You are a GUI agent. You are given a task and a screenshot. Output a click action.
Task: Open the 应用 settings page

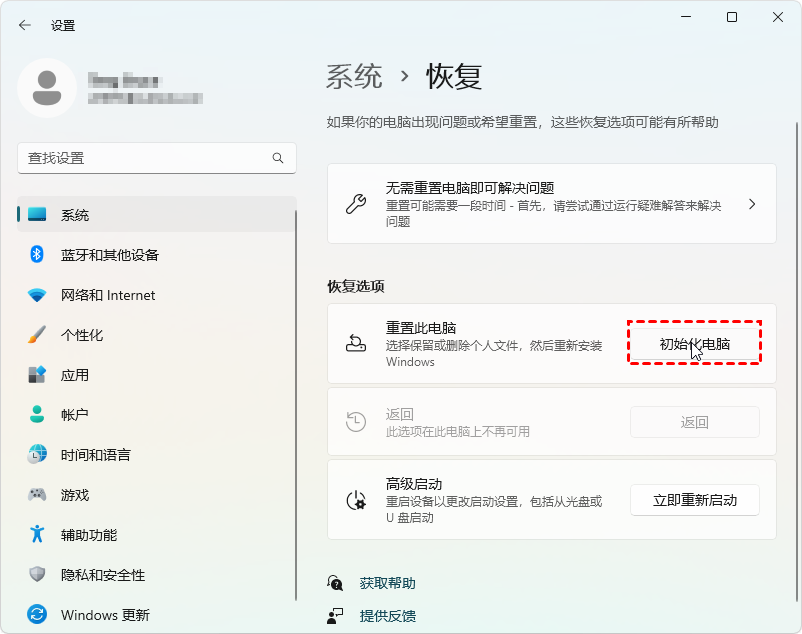coord(157,375)
